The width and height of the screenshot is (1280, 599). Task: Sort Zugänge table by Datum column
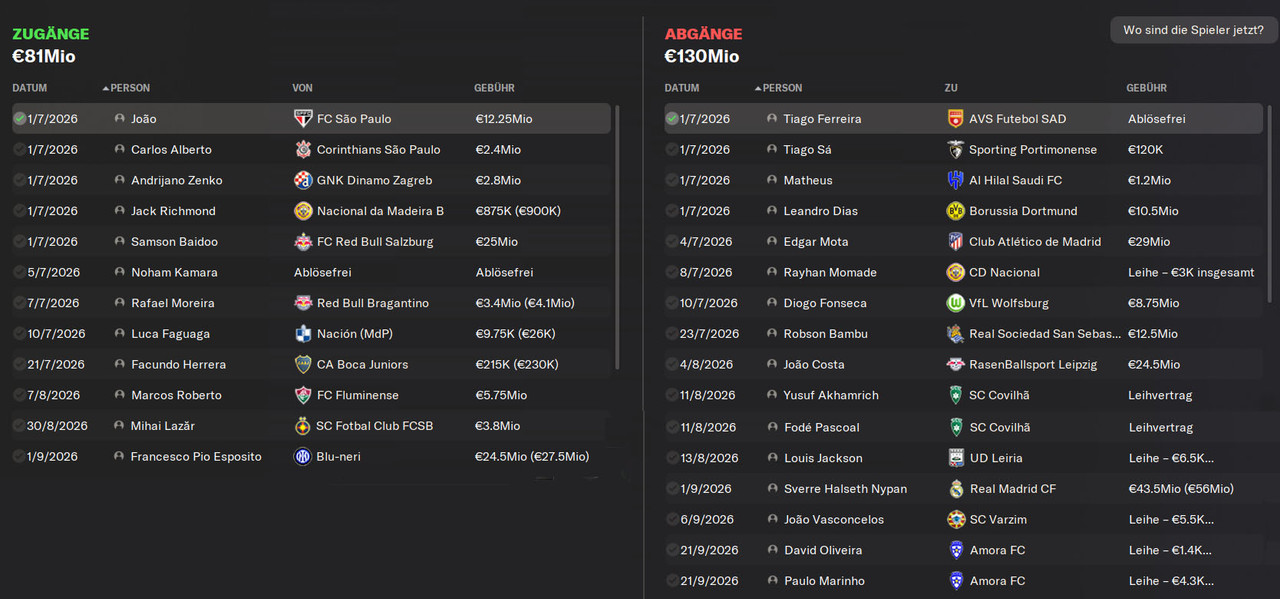point(30,88)
